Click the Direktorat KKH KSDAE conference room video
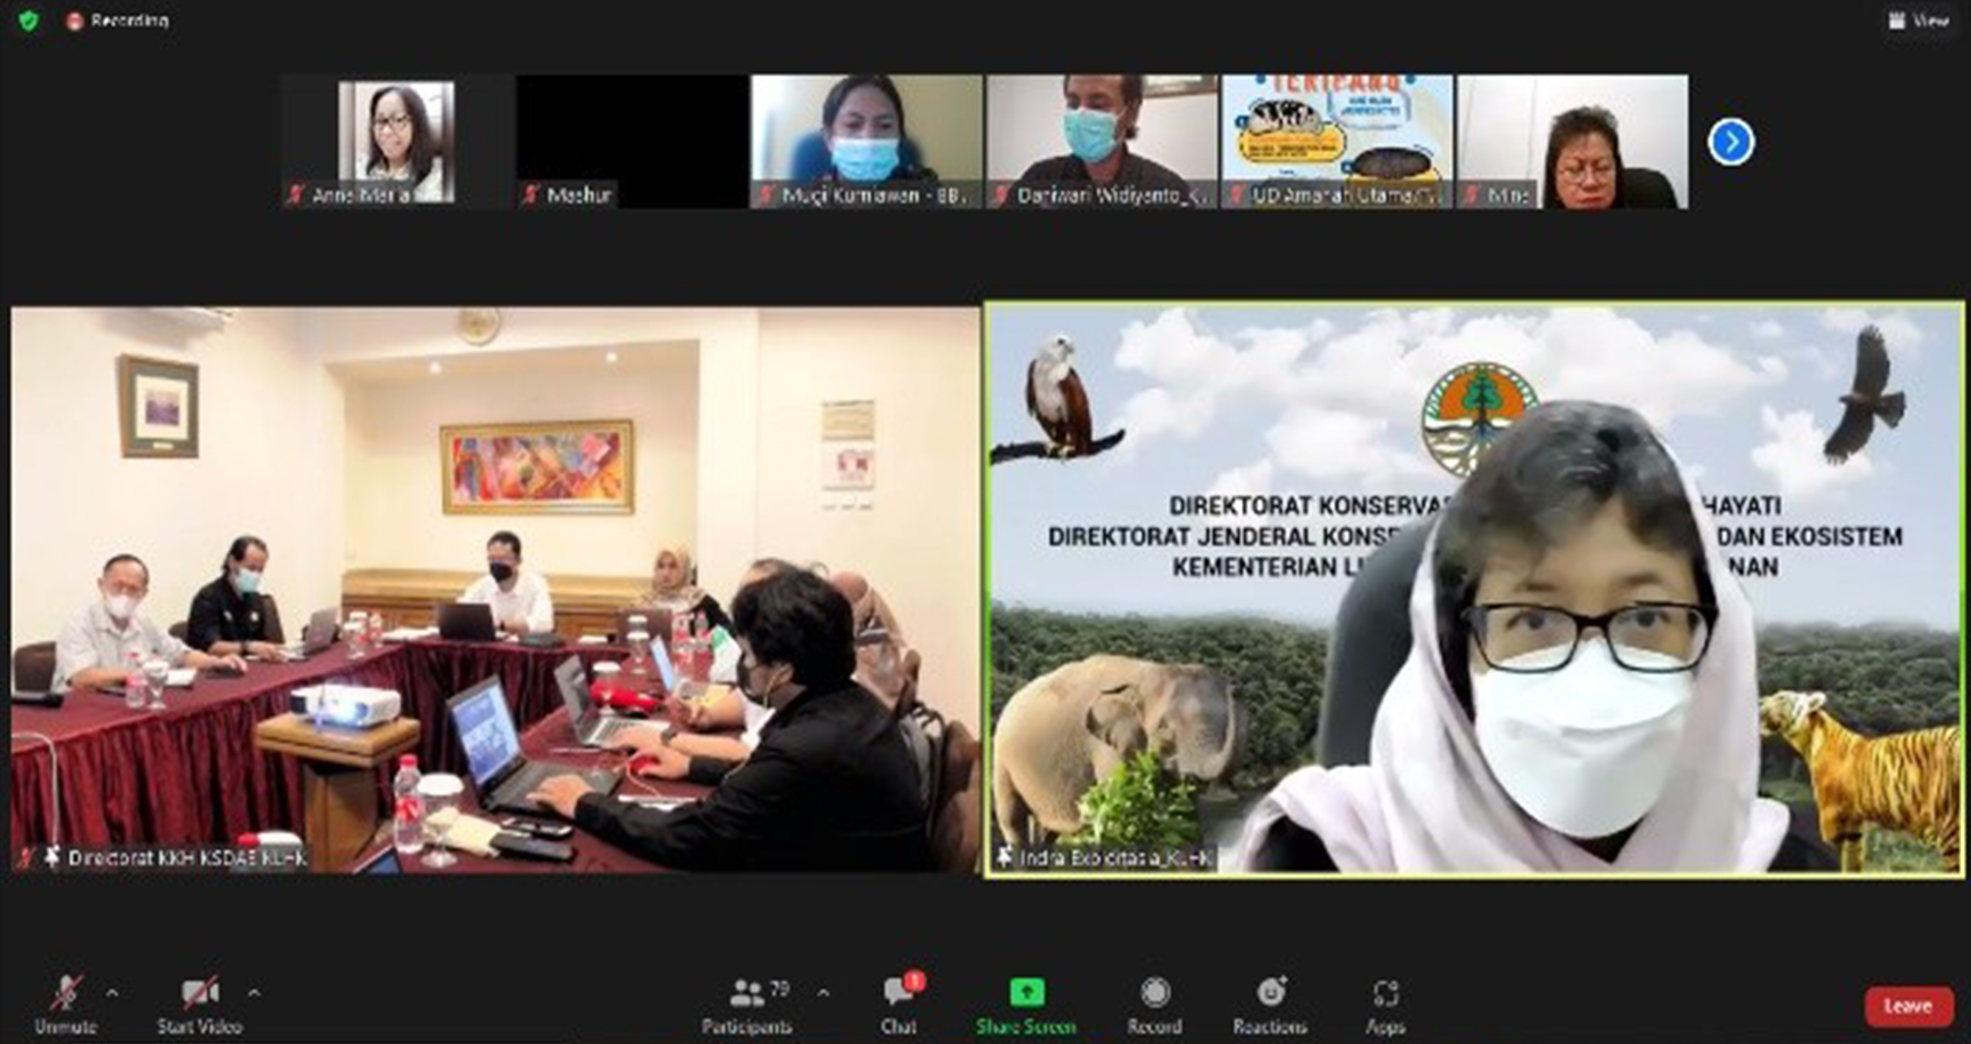Screen dimensions: 1971x1044 click(x=495, y=590)
